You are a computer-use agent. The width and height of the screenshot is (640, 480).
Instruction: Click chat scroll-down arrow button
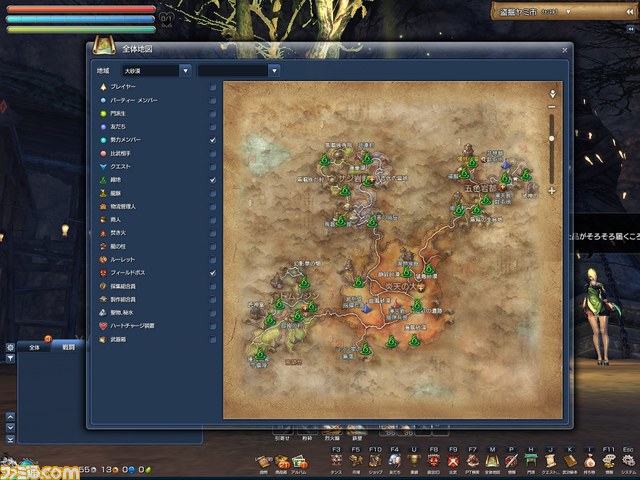tap(10, 428)
